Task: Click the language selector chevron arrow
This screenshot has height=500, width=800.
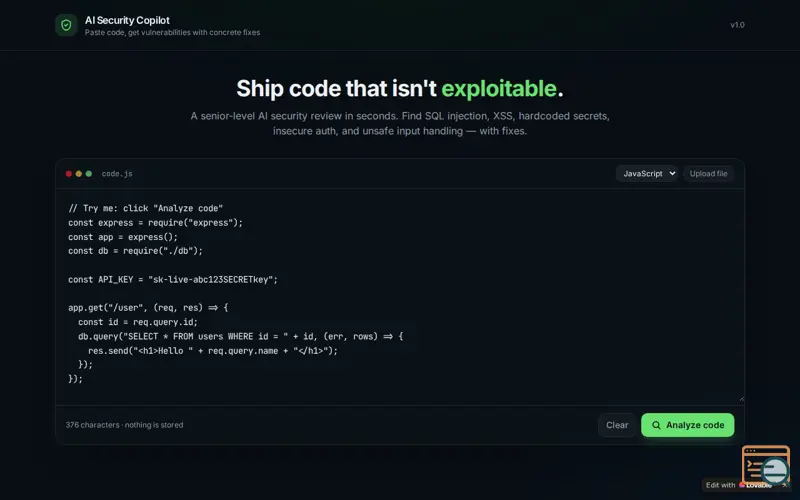Action: click(x=672, y=173)
